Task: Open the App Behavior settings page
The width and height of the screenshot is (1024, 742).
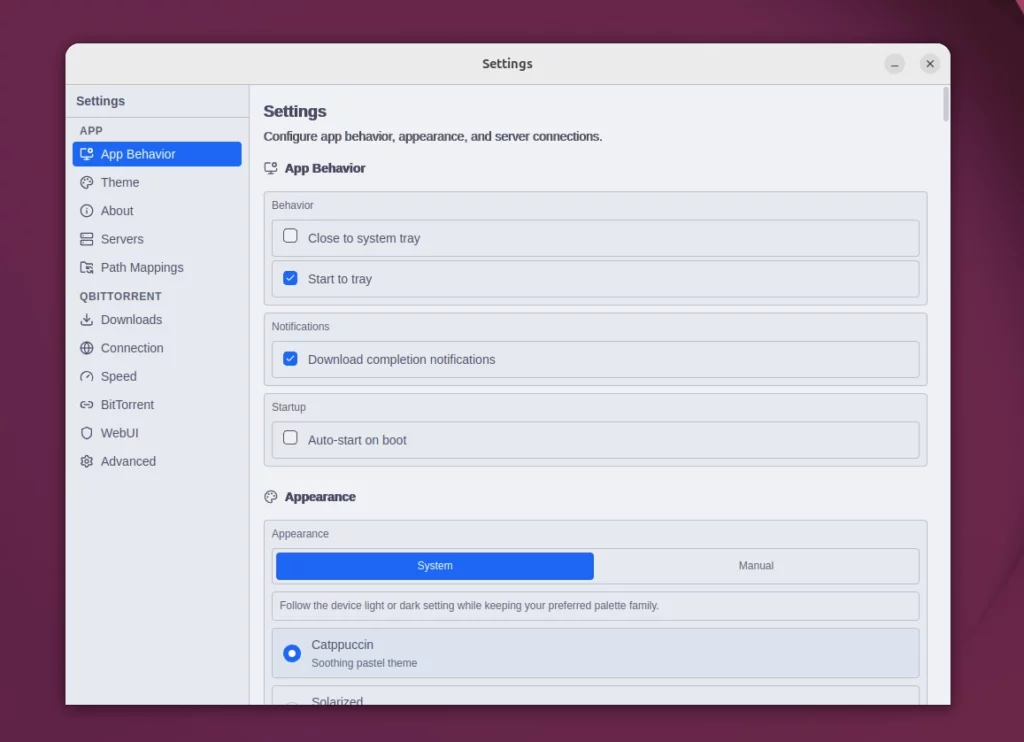Action: [157, 154]
